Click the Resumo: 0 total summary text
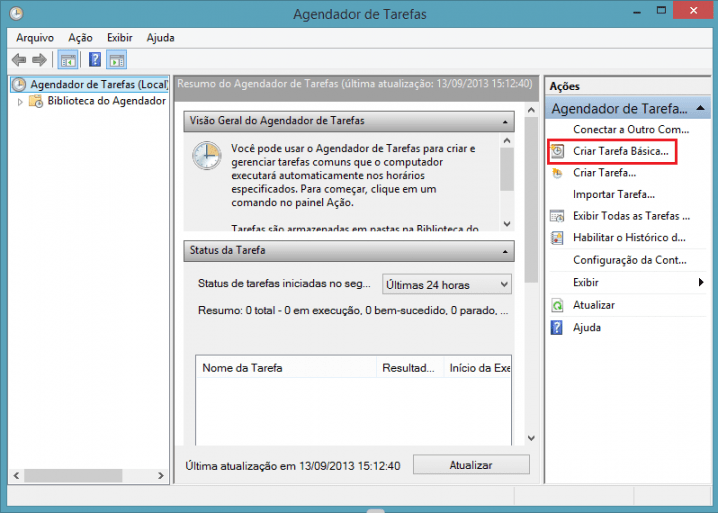Screen dimensions: 718x513 tap(353, 311)
